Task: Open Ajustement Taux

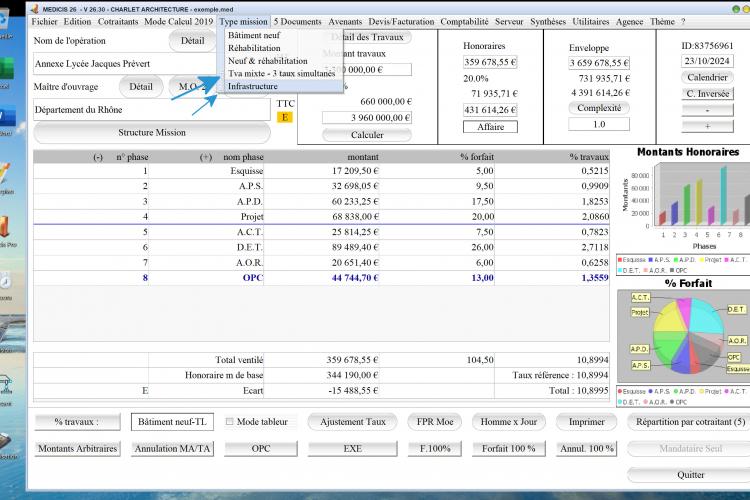Action: (x=353, y=422)
